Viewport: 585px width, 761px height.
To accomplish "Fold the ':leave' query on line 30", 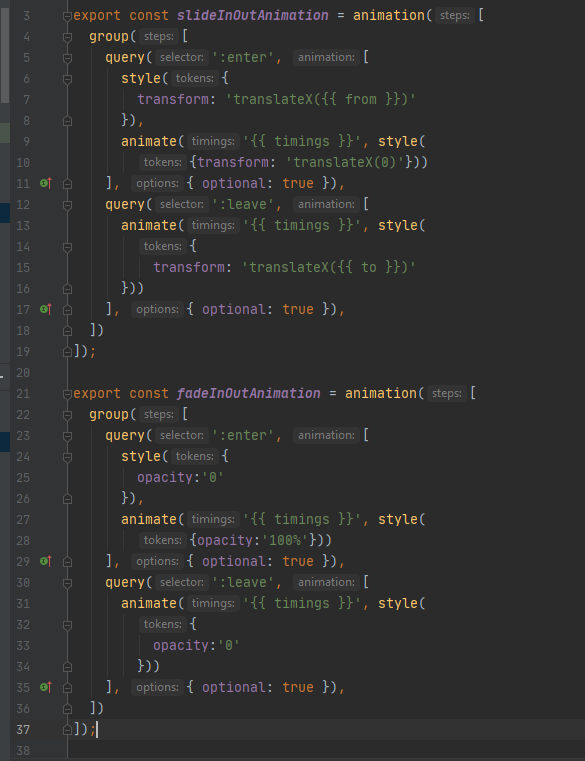I will click(x=67, y=583).
